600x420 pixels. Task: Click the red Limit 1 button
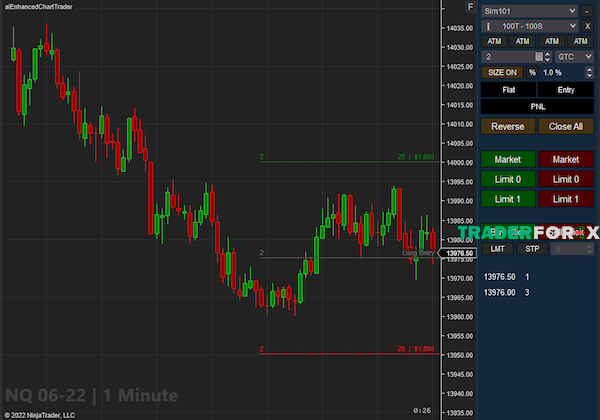coord(566,199)
